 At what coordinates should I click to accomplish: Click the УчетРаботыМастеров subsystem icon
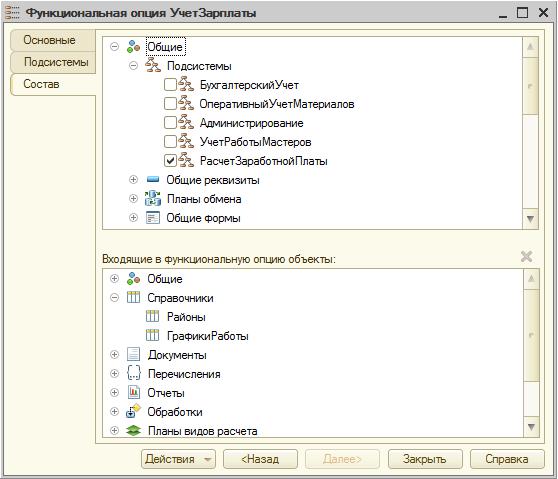186,142
